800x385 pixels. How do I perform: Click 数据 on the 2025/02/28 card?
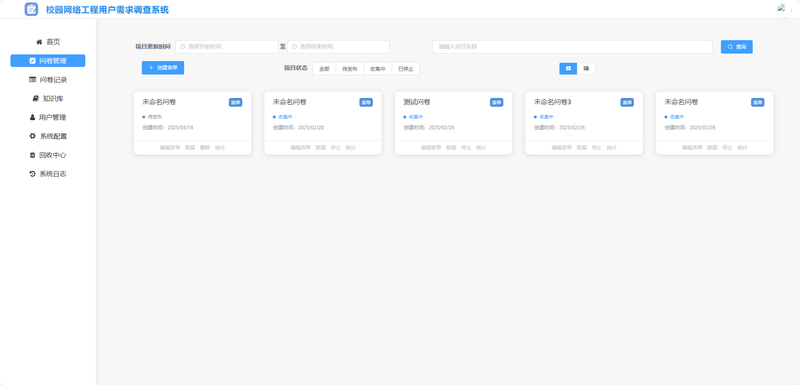[x=321, y=148]
